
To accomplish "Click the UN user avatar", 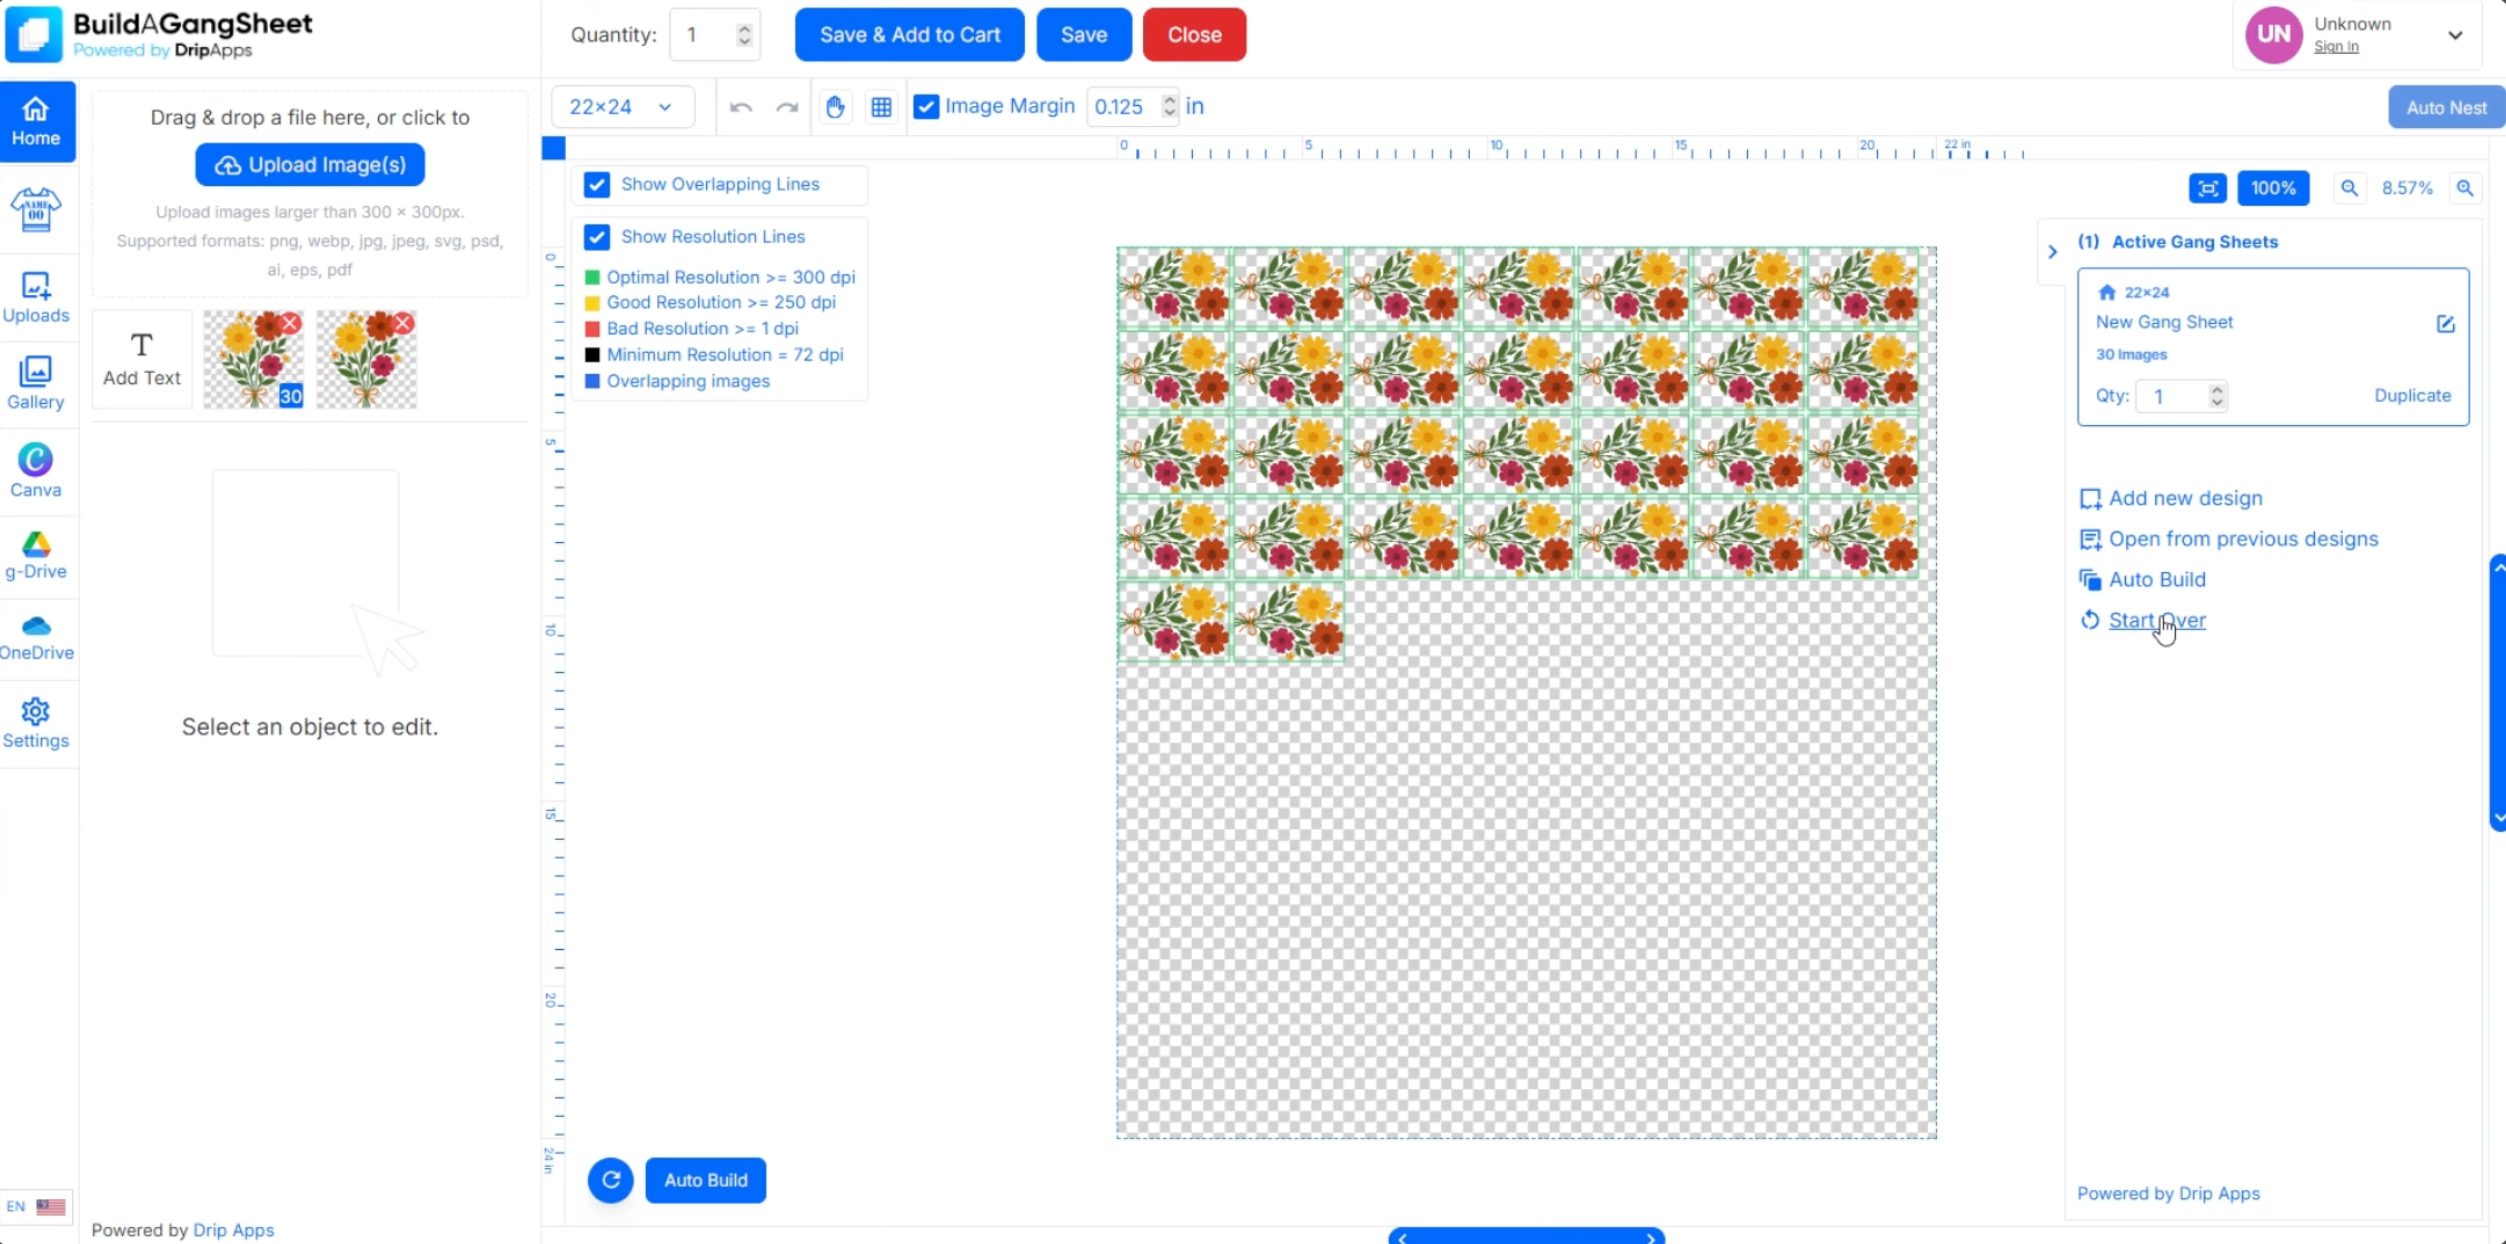I will [x=2273, y=34].
